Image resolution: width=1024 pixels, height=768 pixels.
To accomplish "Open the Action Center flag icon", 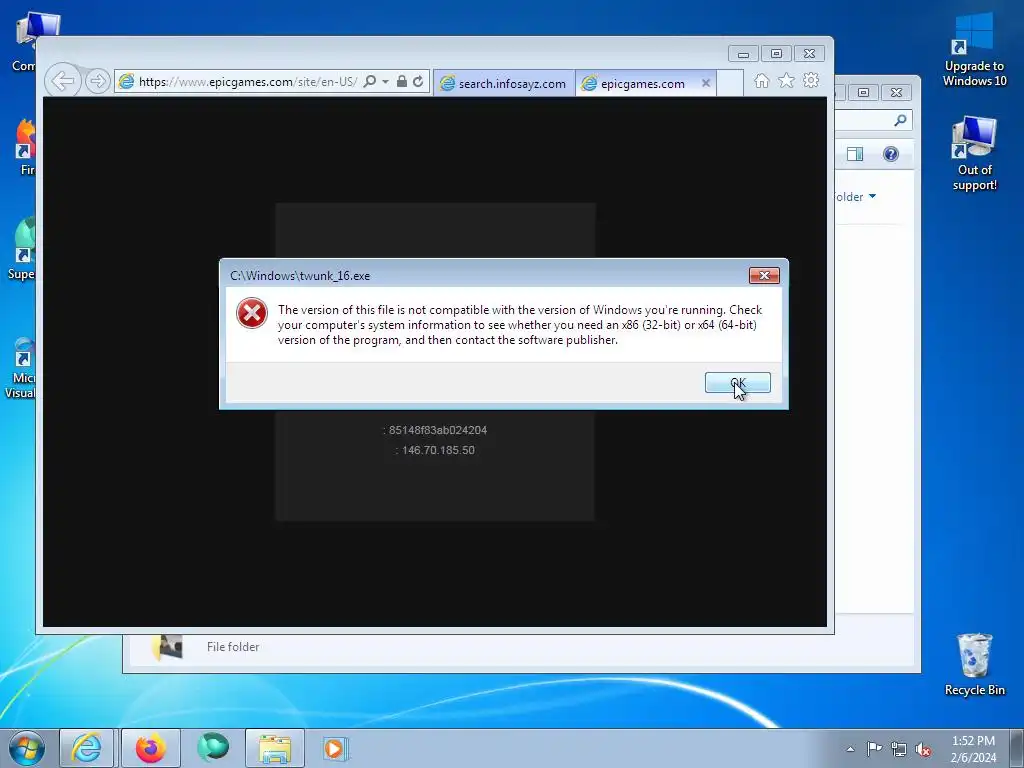I will pos(874,749).
